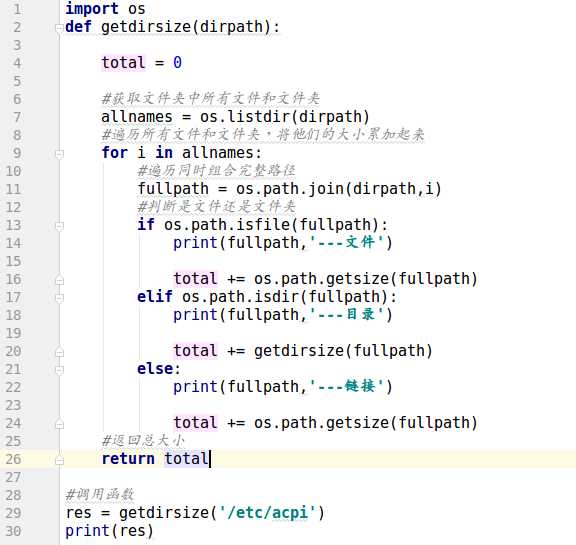Click 'allnames = os.listdir(dirpath)' line
Image resolution: width=576 pixels, height=545 pixels.
(235, 117)
